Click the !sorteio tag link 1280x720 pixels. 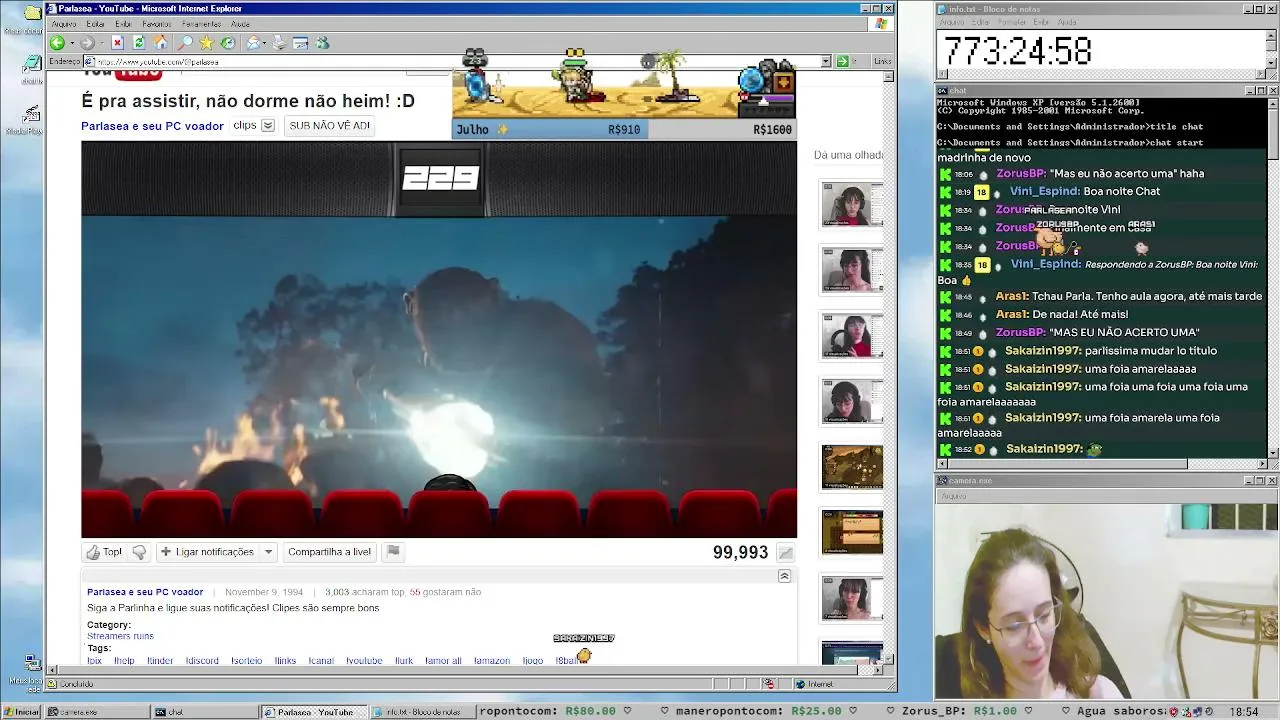(246, 660)
